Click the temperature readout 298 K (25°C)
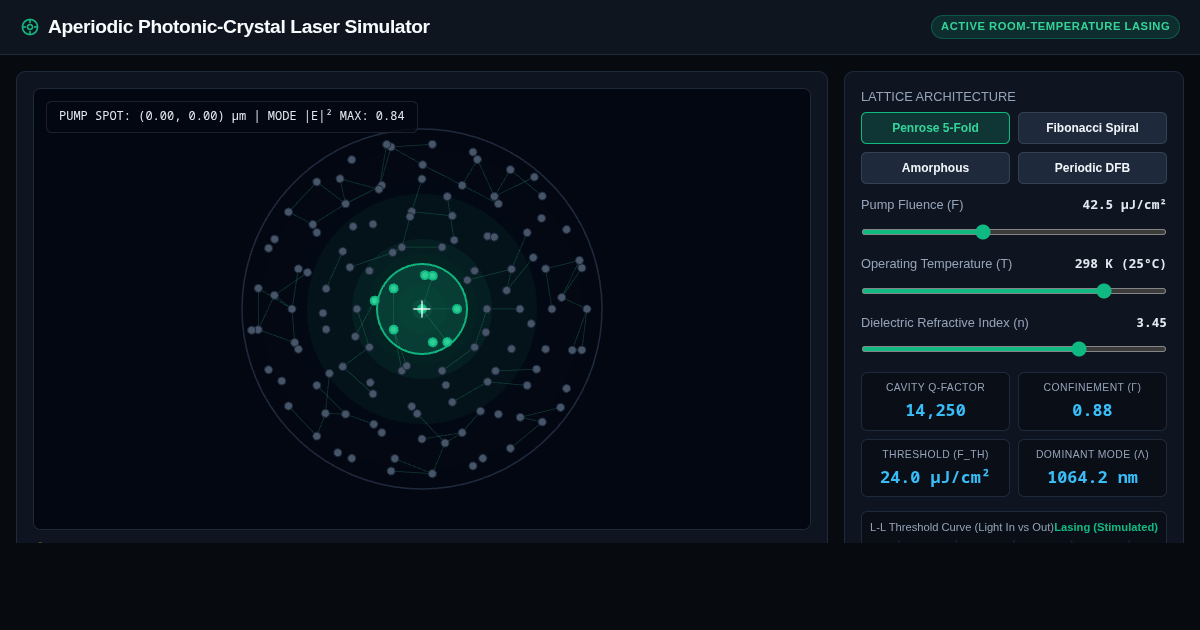This screenshot has height=630, width=1200. pyautogui.click(x=1120, y=263)
